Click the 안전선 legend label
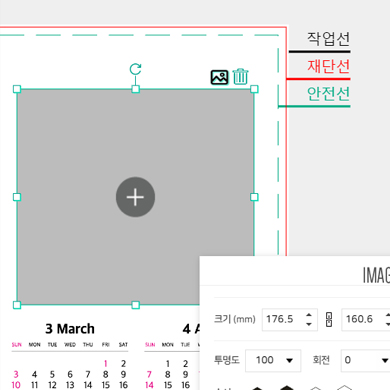390x390 pixels. click(x=328, y=94)
